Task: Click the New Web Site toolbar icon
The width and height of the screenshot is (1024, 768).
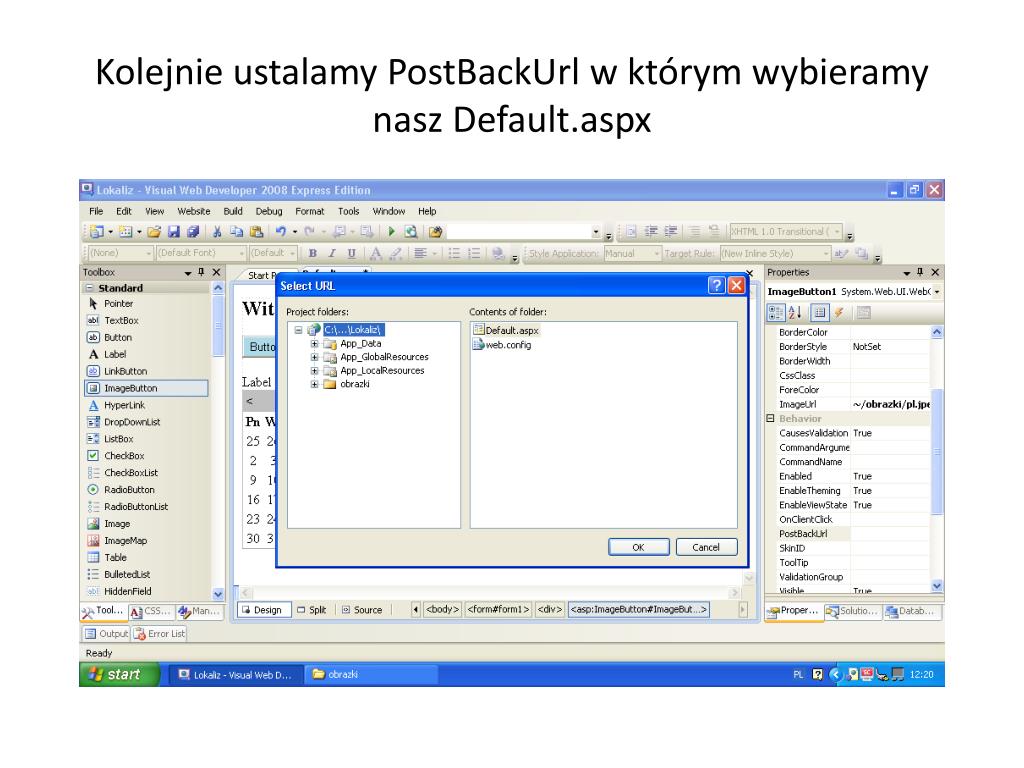Action: (x=97, y=232)
